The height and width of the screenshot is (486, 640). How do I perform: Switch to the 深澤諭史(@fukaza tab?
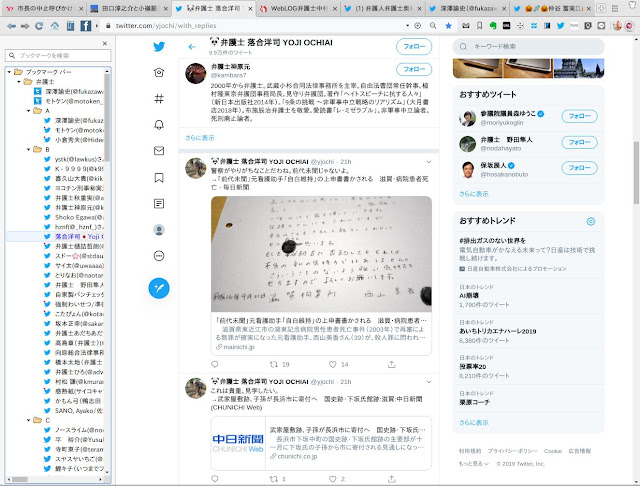468,9
